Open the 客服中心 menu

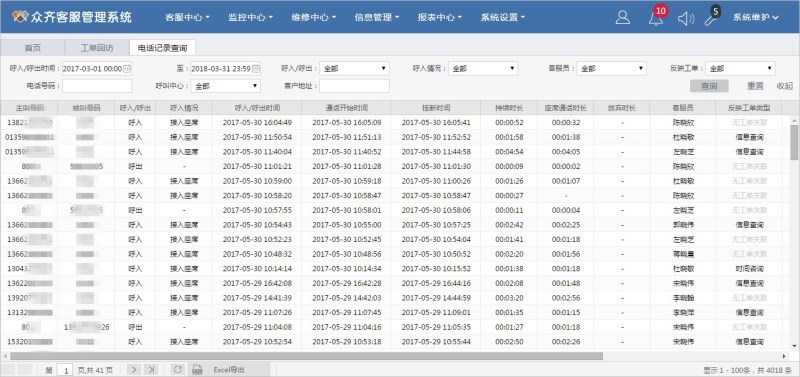point(187,17)
